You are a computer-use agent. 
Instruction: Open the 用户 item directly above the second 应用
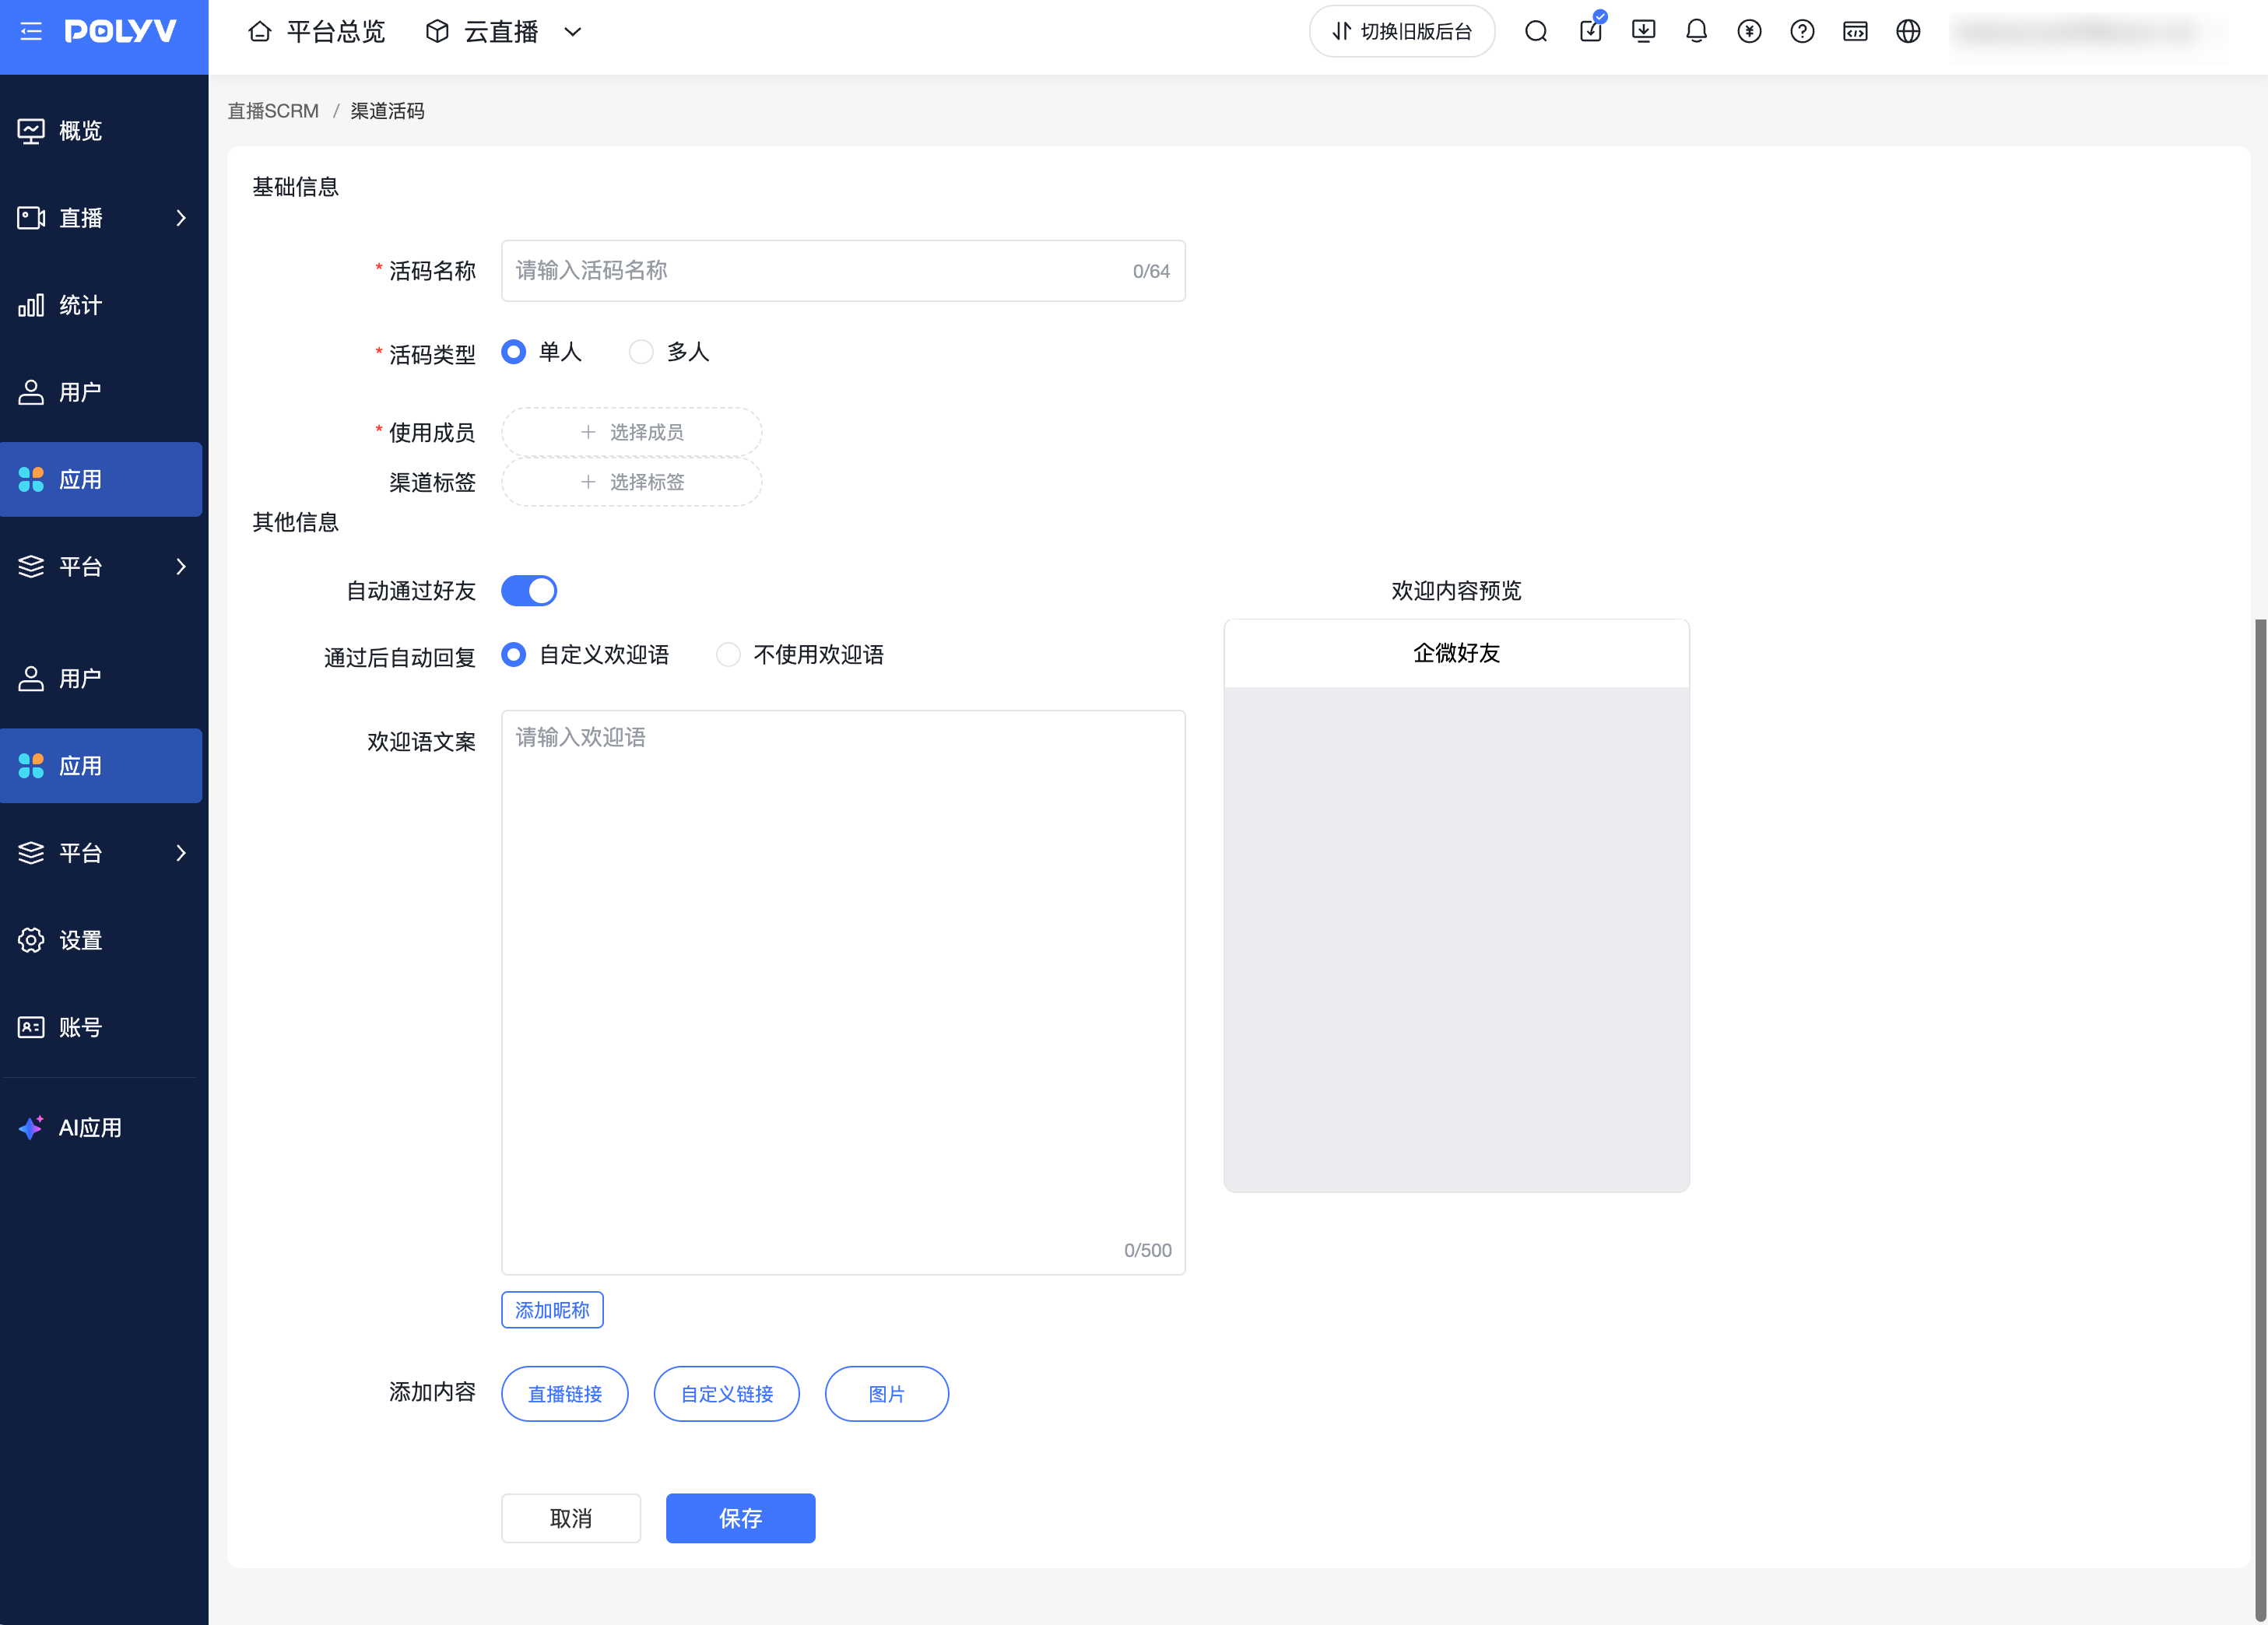101,678
